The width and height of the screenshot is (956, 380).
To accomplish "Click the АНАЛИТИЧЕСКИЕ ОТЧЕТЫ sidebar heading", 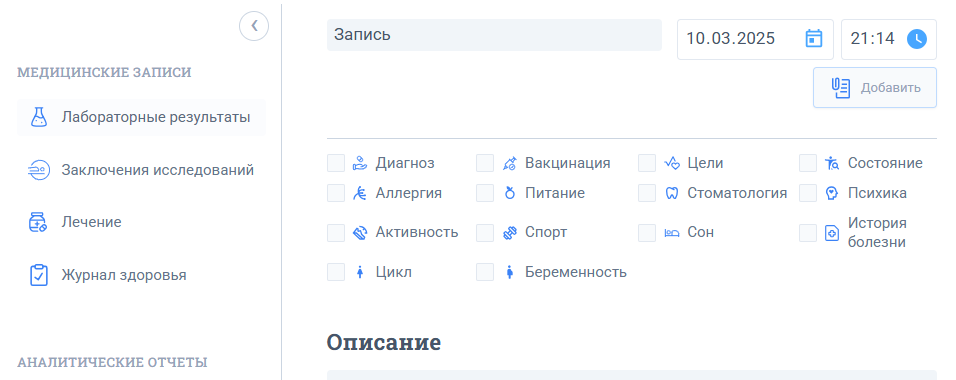I will point(112,362).
